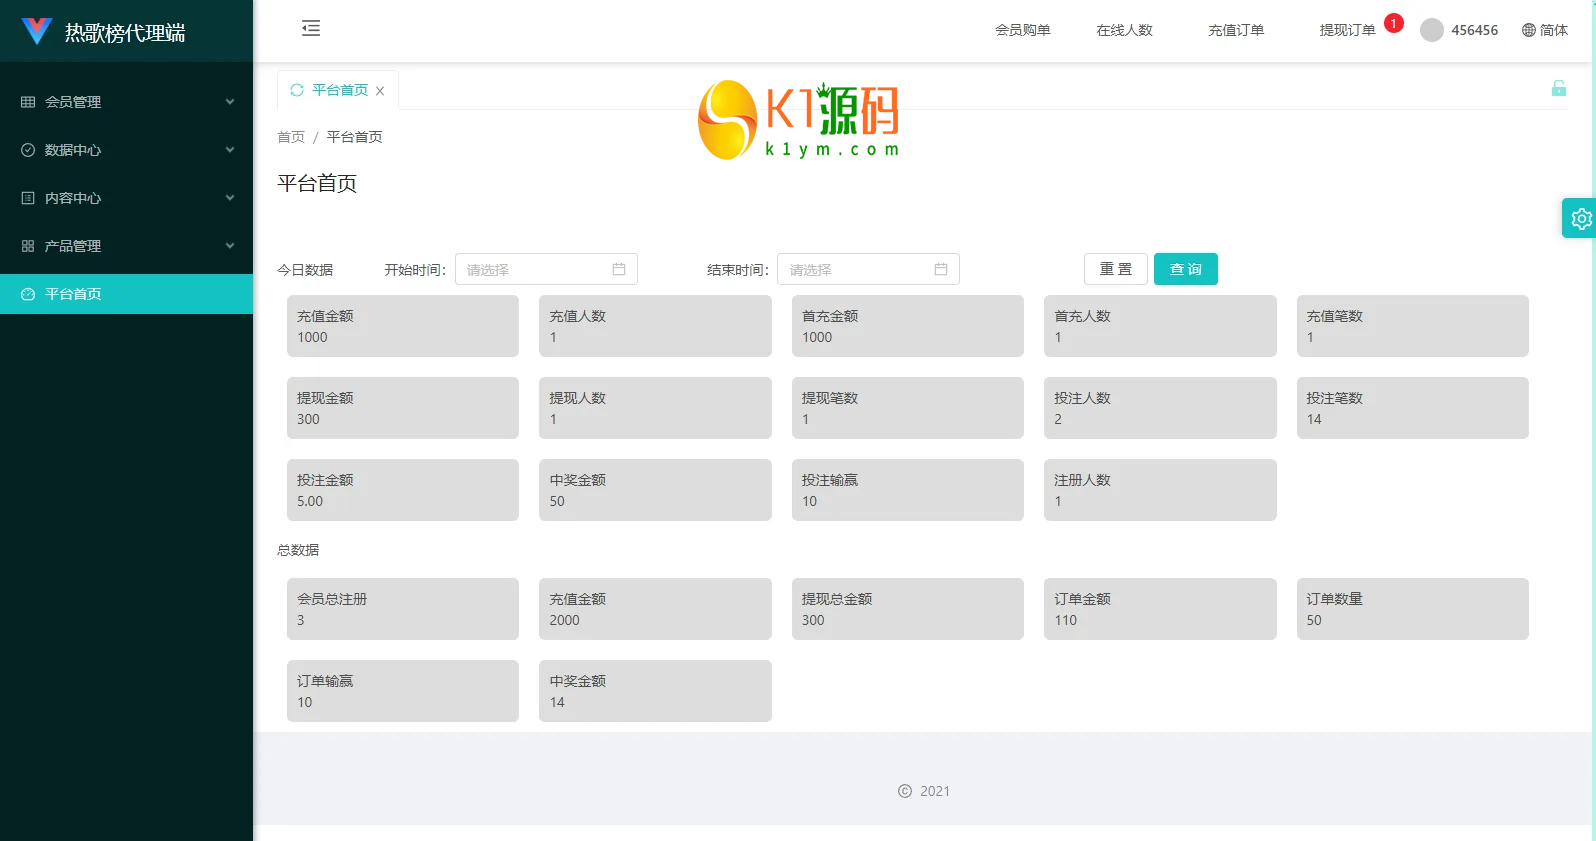Open the 结束时间 calendar icon
Screen dimensions: 1596x841
click(941, 269)
